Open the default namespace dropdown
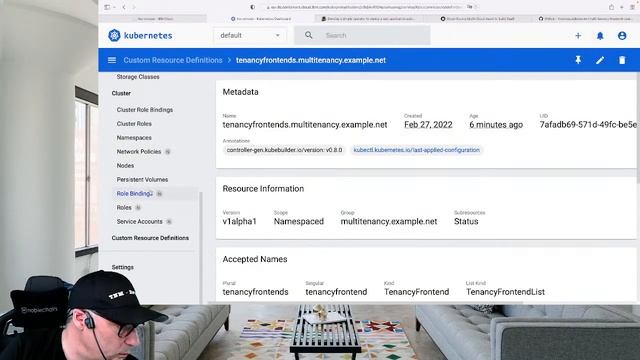The height and width of the screenshot is (360, 640). [250, 36]
